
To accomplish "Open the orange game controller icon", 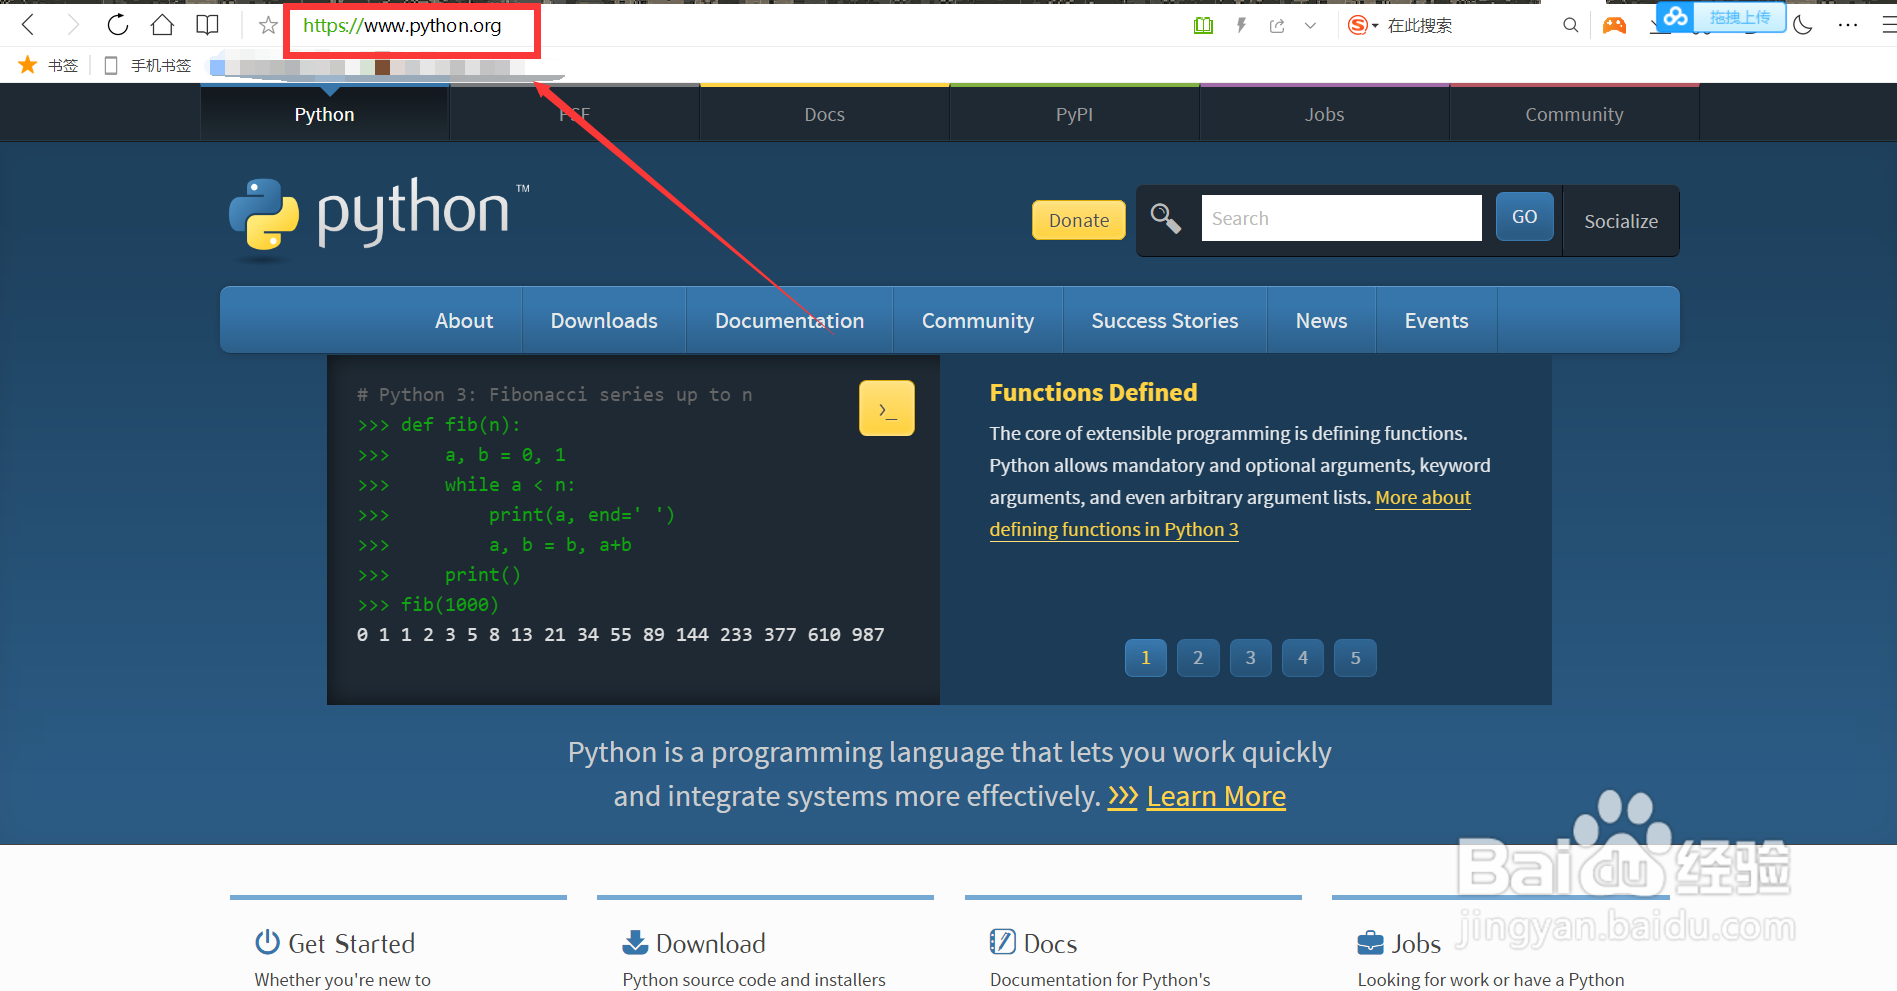I will pyautogui.click(x=1614, y=25).
